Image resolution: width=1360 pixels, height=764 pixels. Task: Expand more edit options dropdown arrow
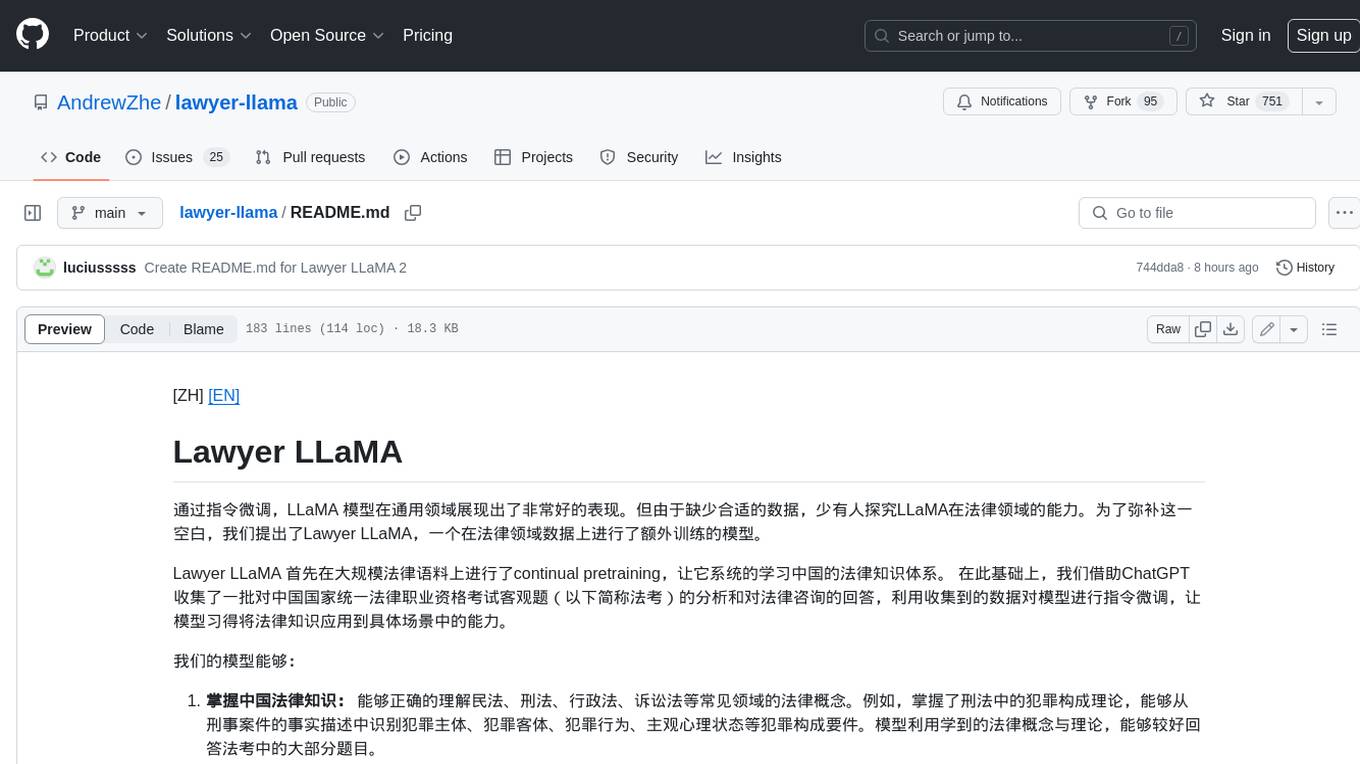1294,329
